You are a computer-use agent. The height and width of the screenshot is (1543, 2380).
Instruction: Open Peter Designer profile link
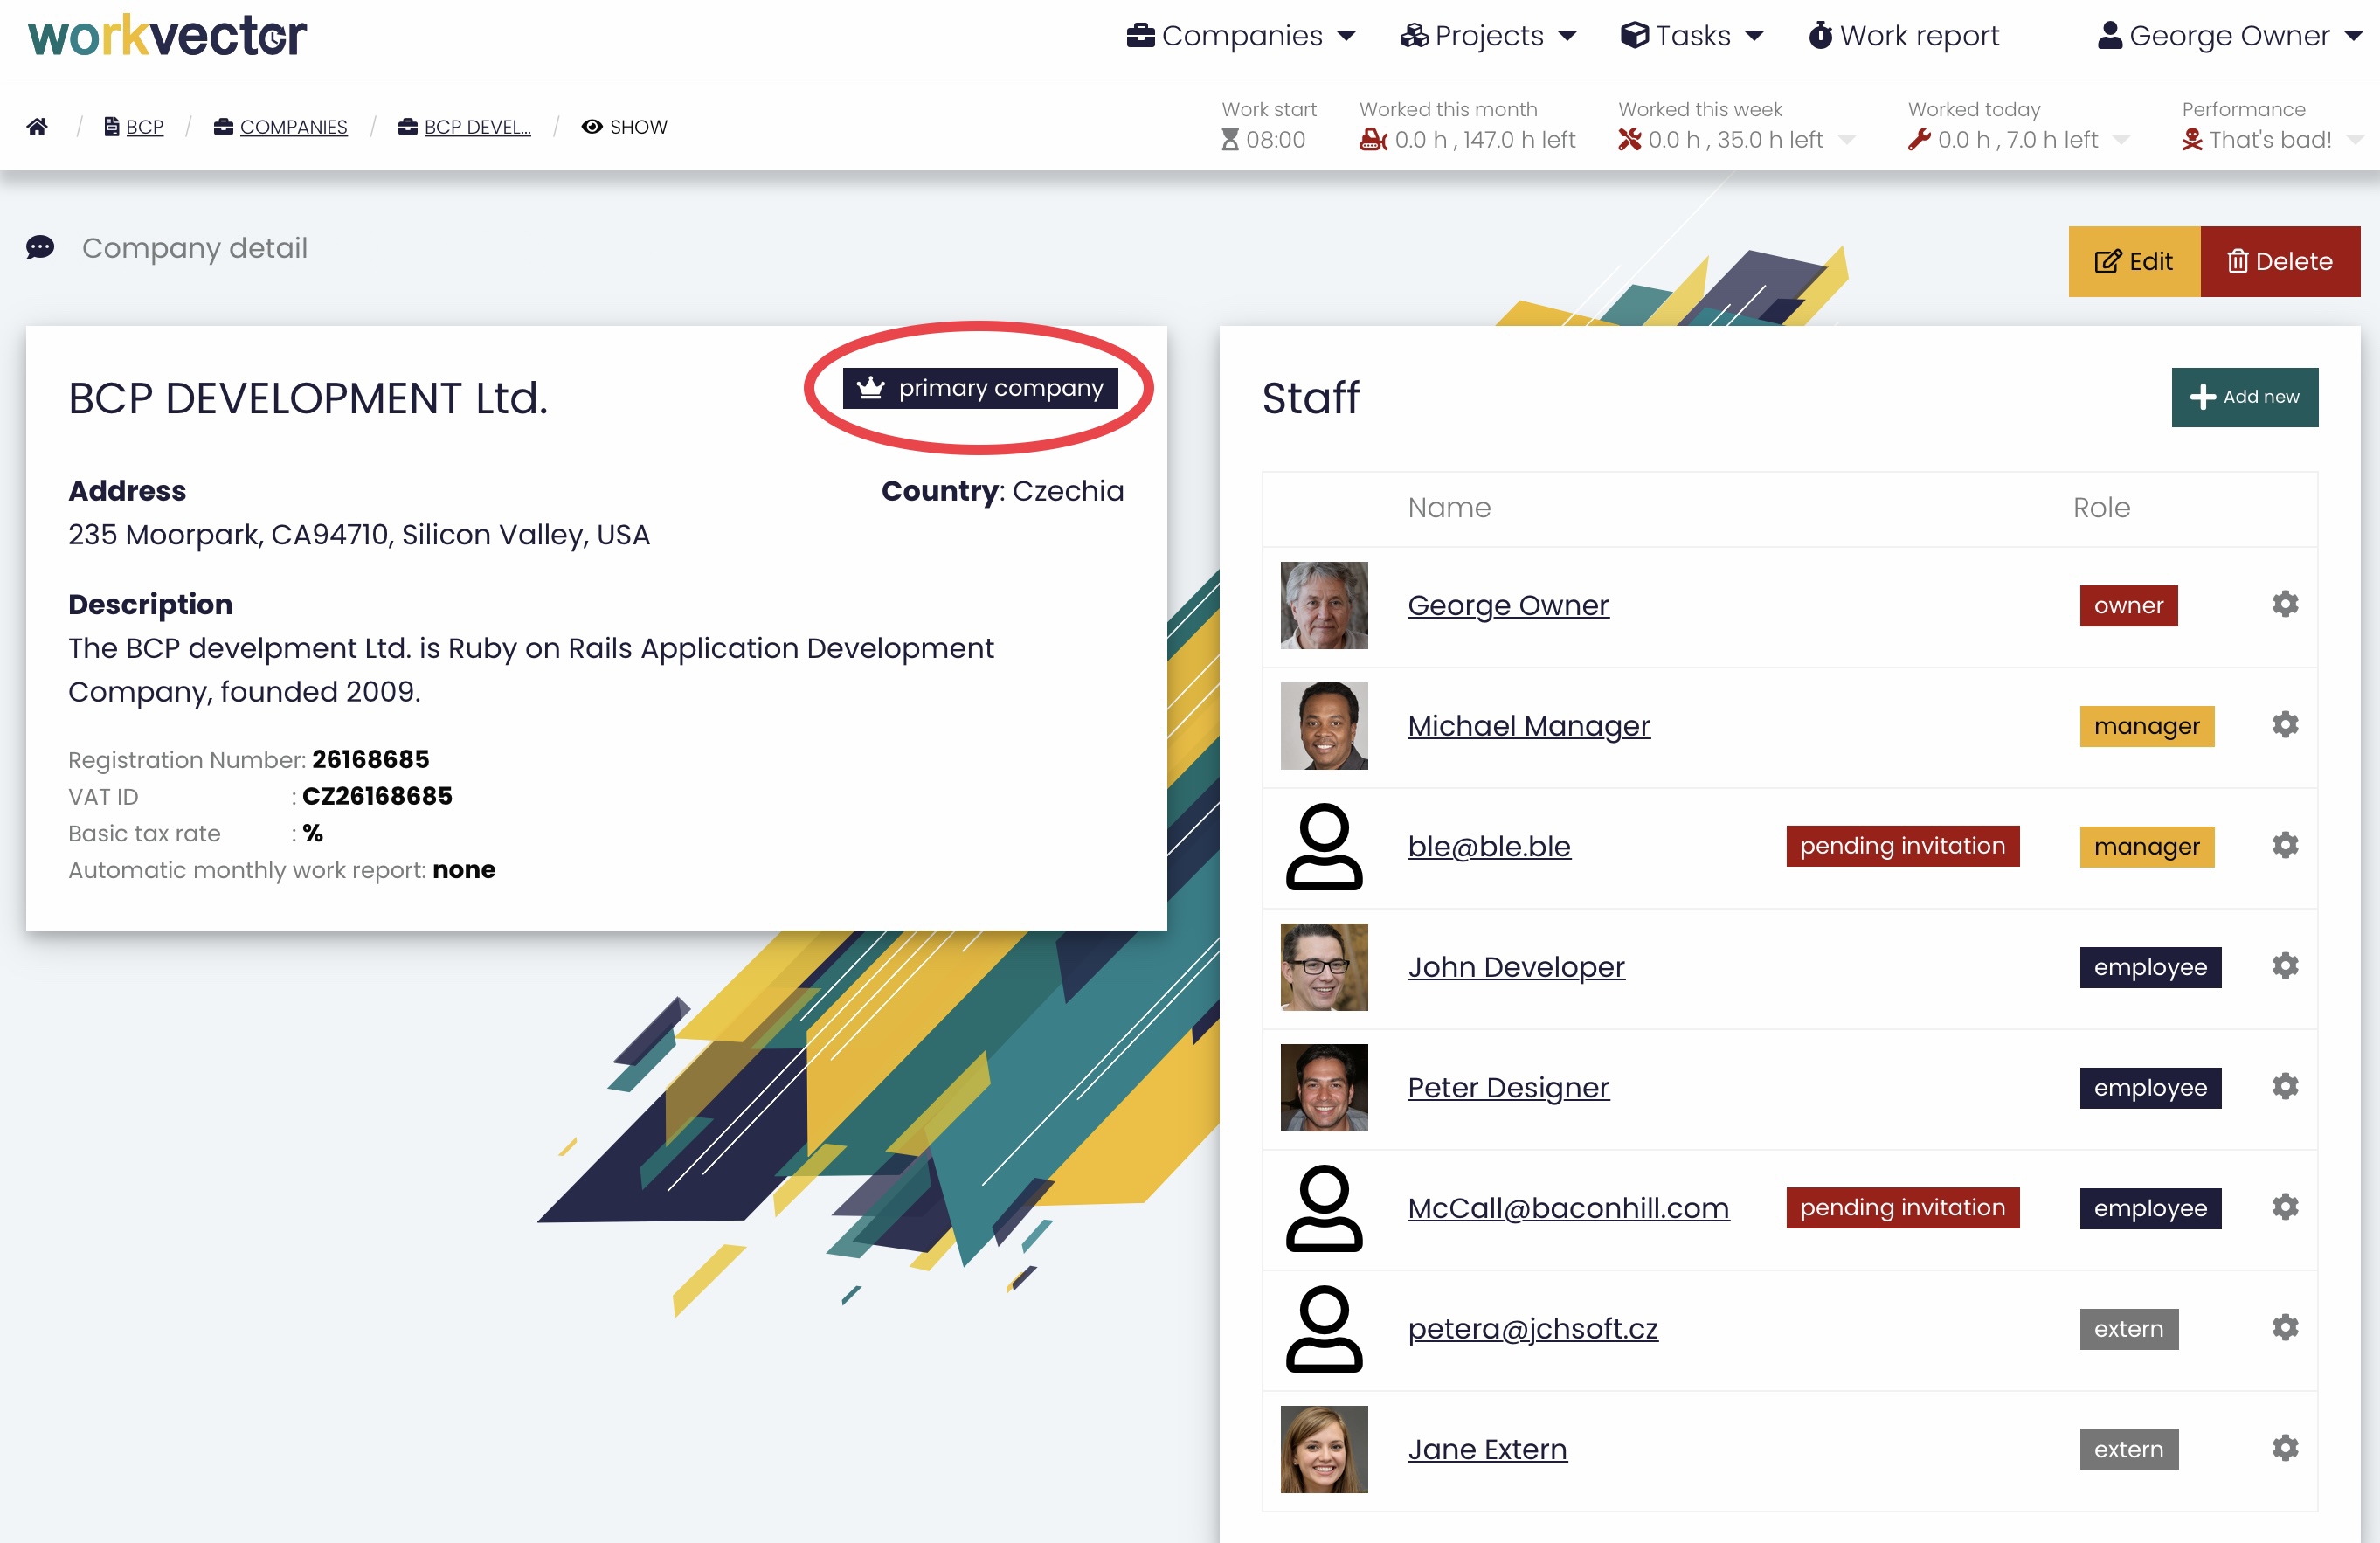pos(1507,1087)
